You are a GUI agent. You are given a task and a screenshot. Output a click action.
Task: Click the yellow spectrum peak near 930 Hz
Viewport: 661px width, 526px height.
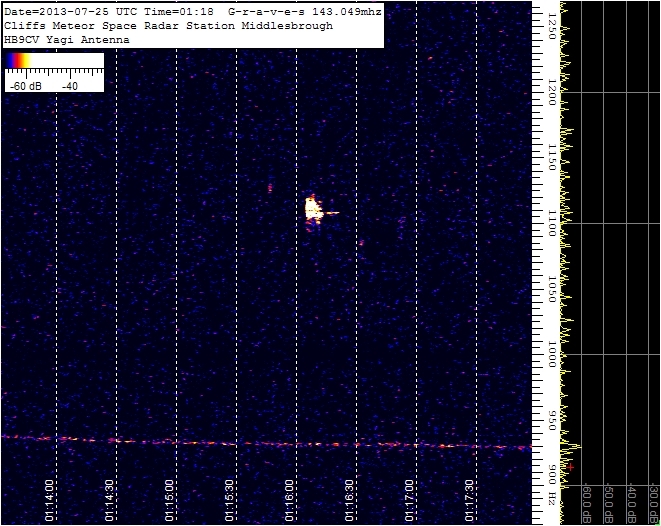tap(574, 446)
